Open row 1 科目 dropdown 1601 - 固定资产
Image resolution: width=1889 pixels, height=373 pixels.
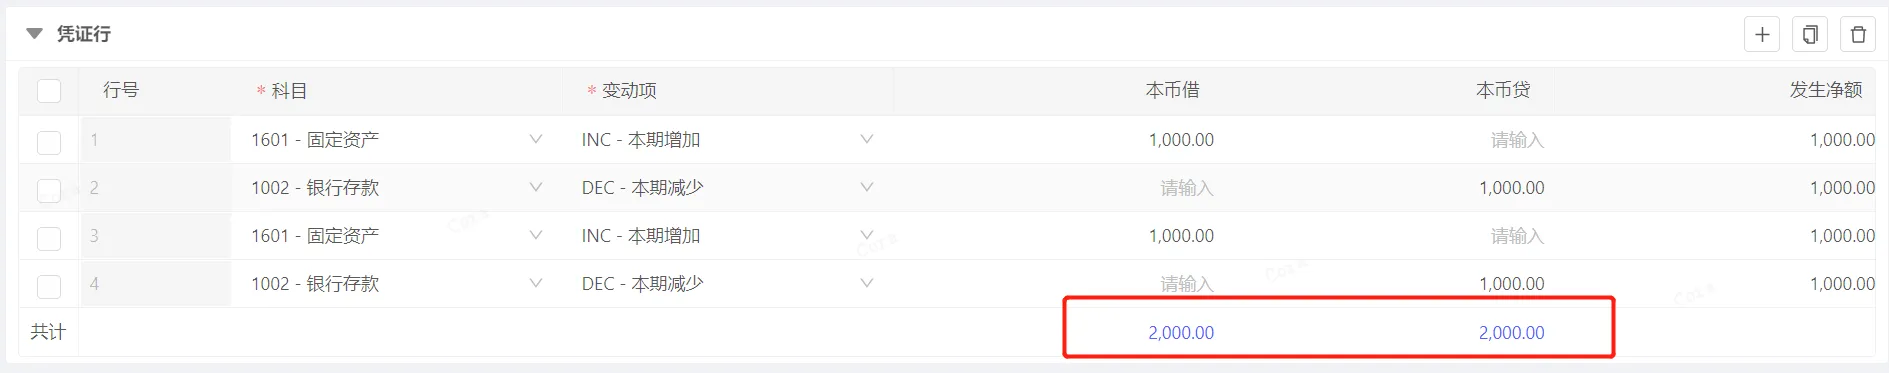pyautogui.click(x=396, y=140)
